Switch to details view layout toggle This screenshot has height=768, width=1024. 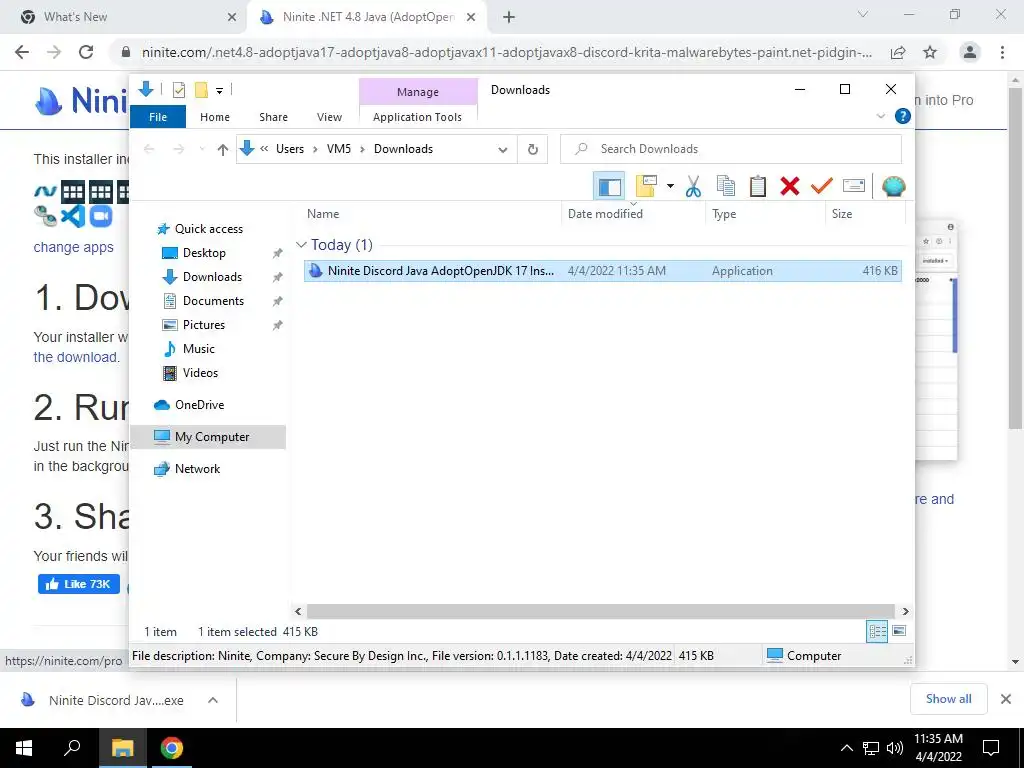[877, 632]
